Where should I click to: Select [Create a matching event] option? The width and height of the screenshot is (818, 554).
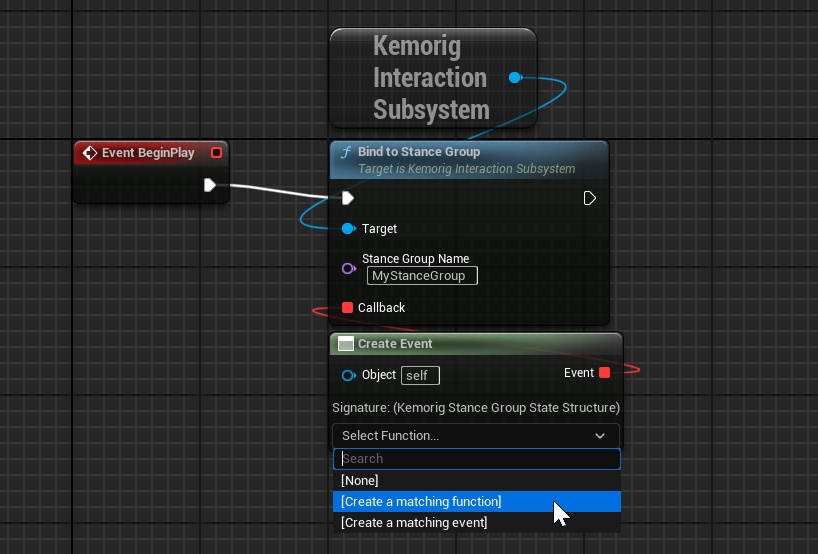click(x=414, y=523)
